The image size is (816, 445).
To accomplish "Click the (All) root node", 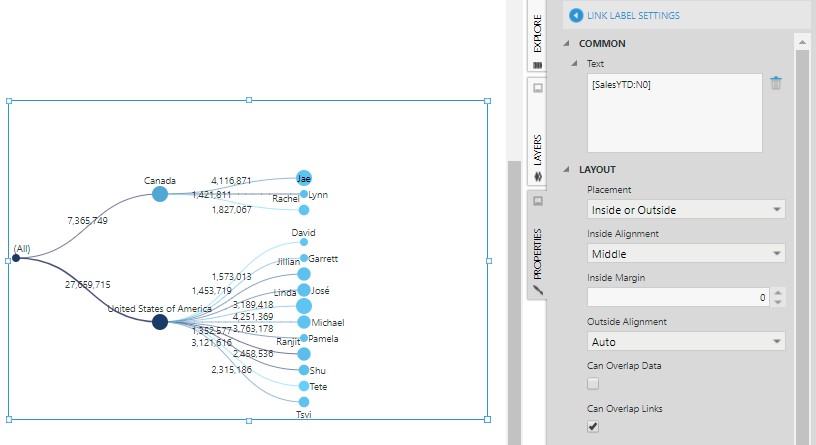I will 15,258.
